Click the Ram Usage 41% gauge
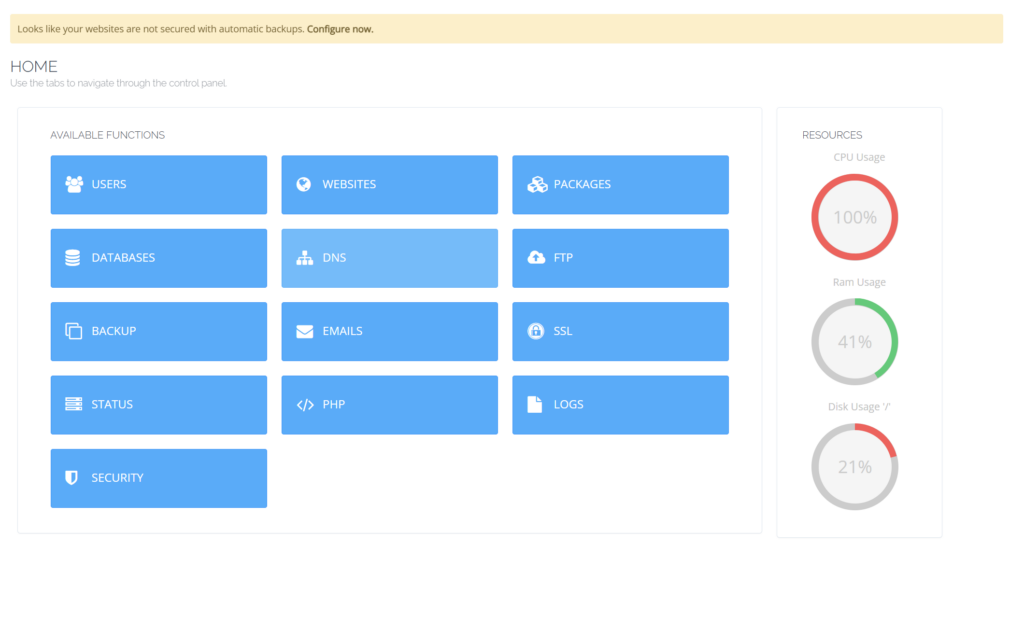The image size is (1024, 644). tap(855, 342)
